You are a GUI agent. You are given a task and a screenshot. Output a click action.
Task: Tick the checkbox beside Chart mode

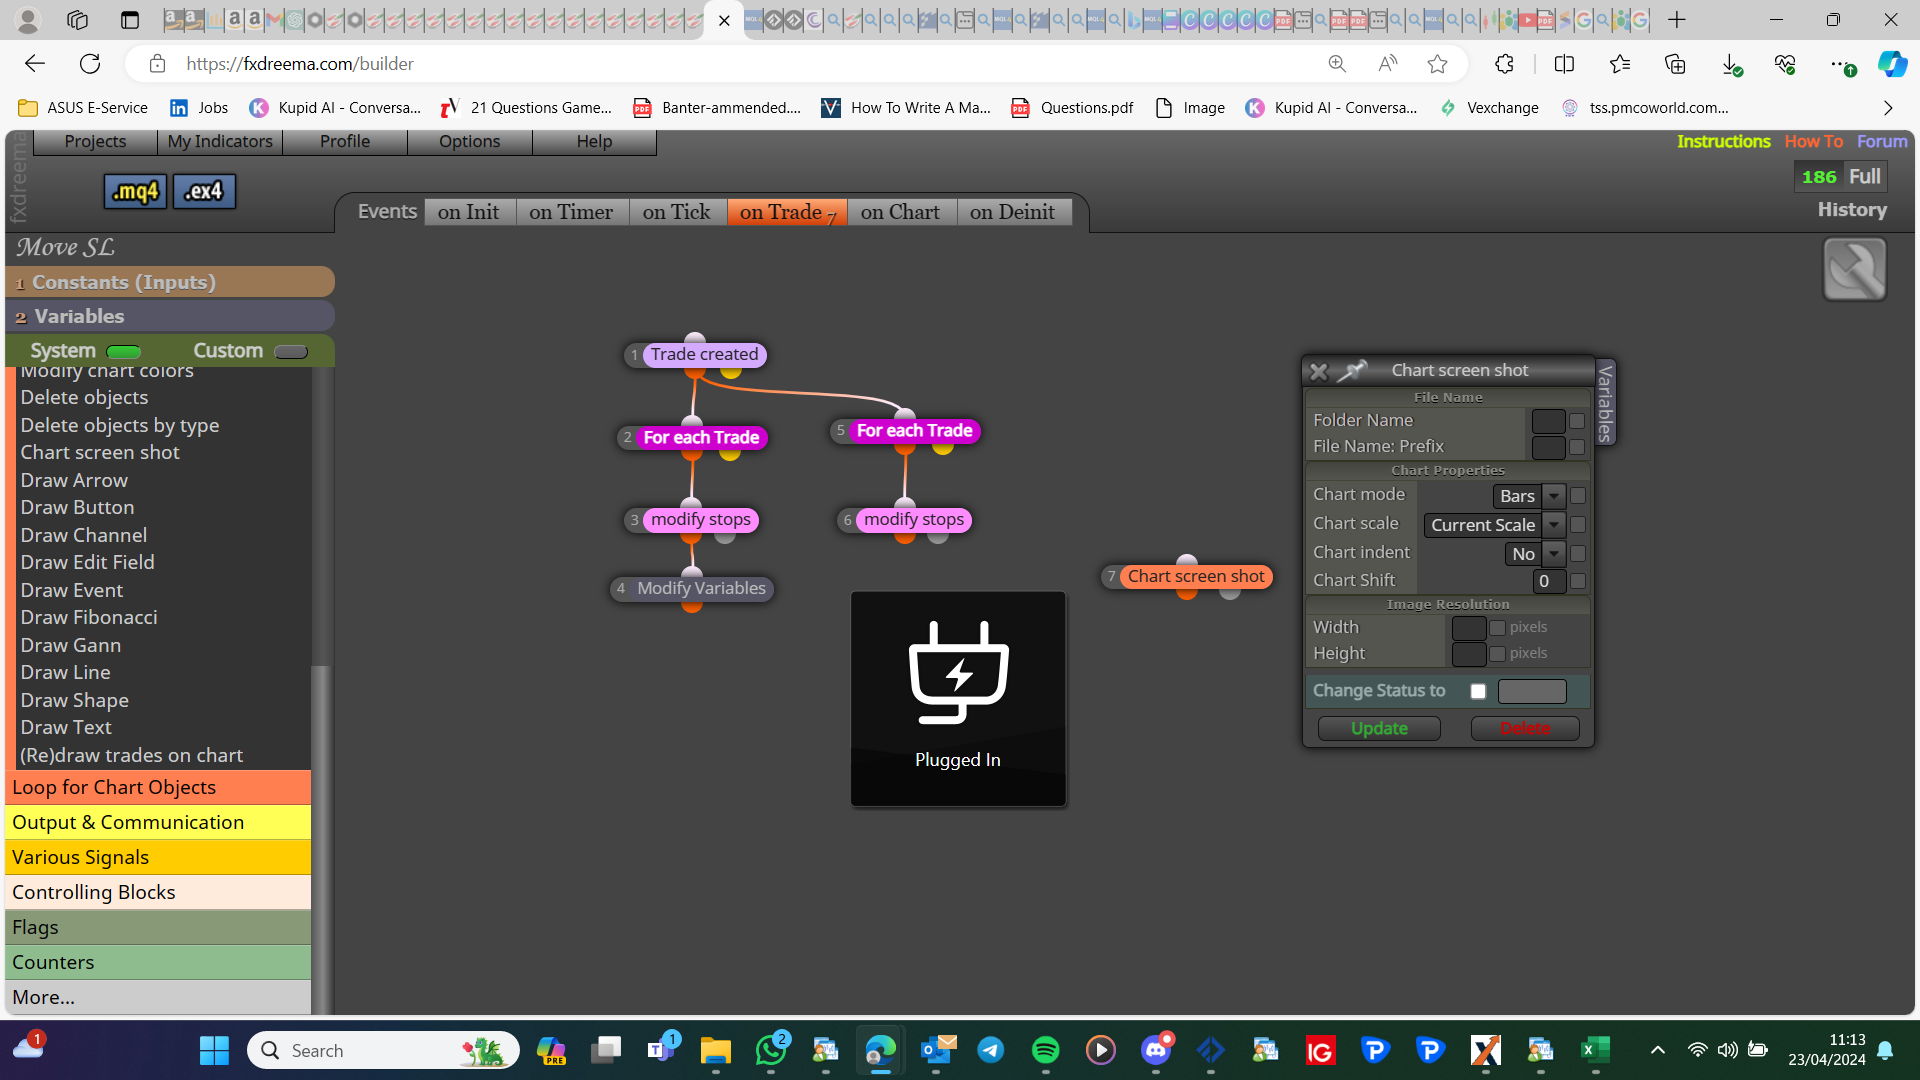(x=1578, y=496)
